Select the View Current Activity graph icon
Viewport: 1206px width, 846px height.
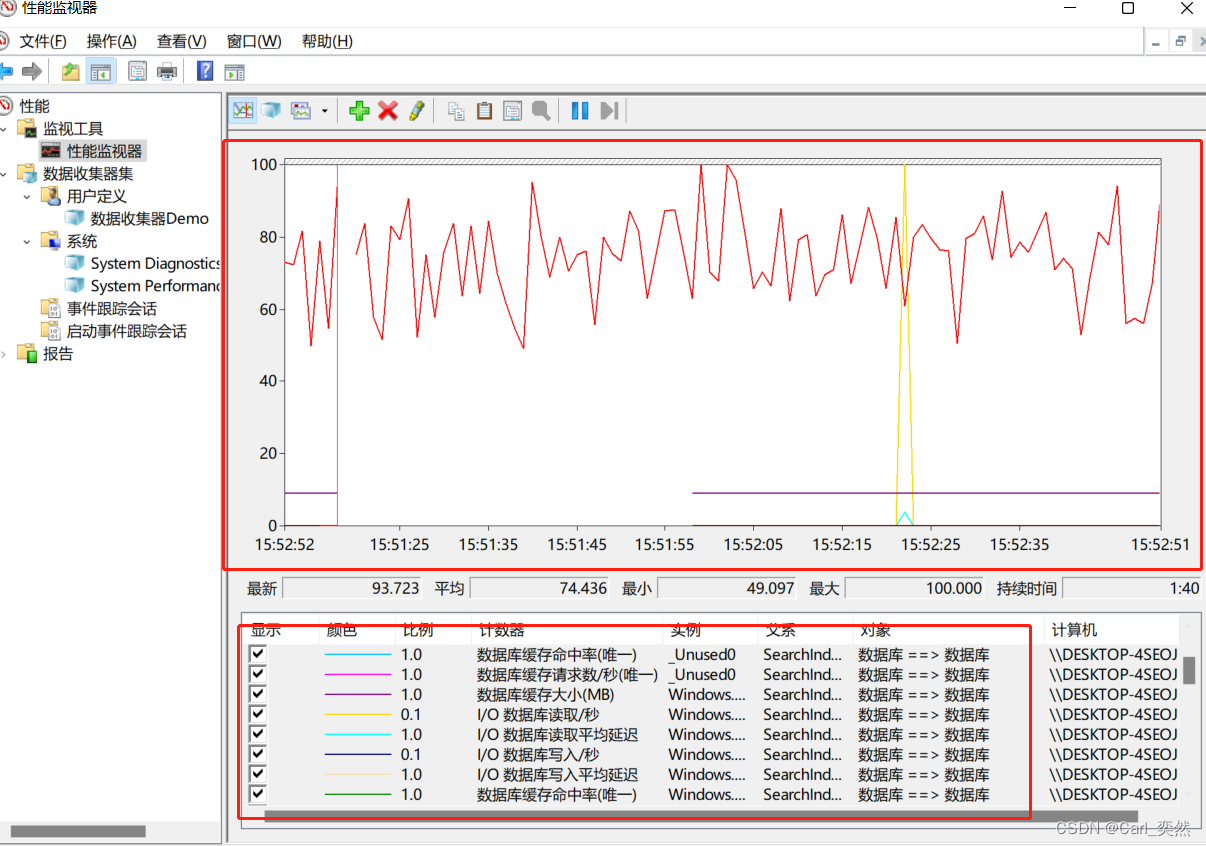coord(243,111)
